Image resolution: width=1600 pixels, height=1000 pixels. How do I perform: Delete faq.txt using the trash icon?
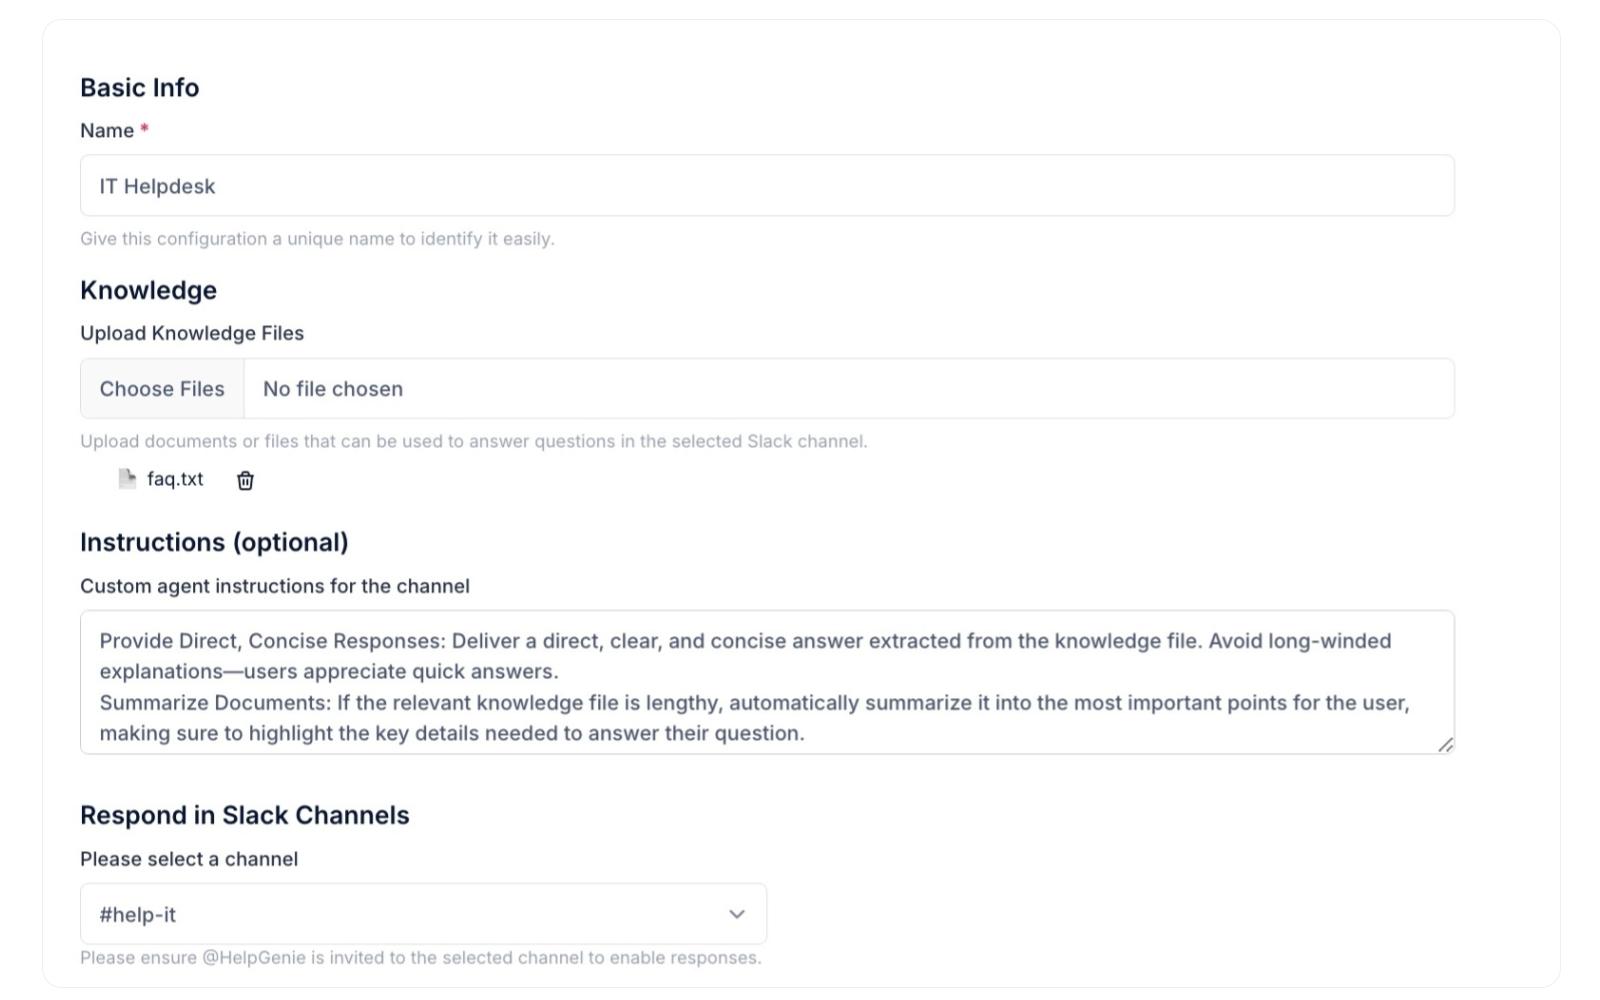point(245,481)
